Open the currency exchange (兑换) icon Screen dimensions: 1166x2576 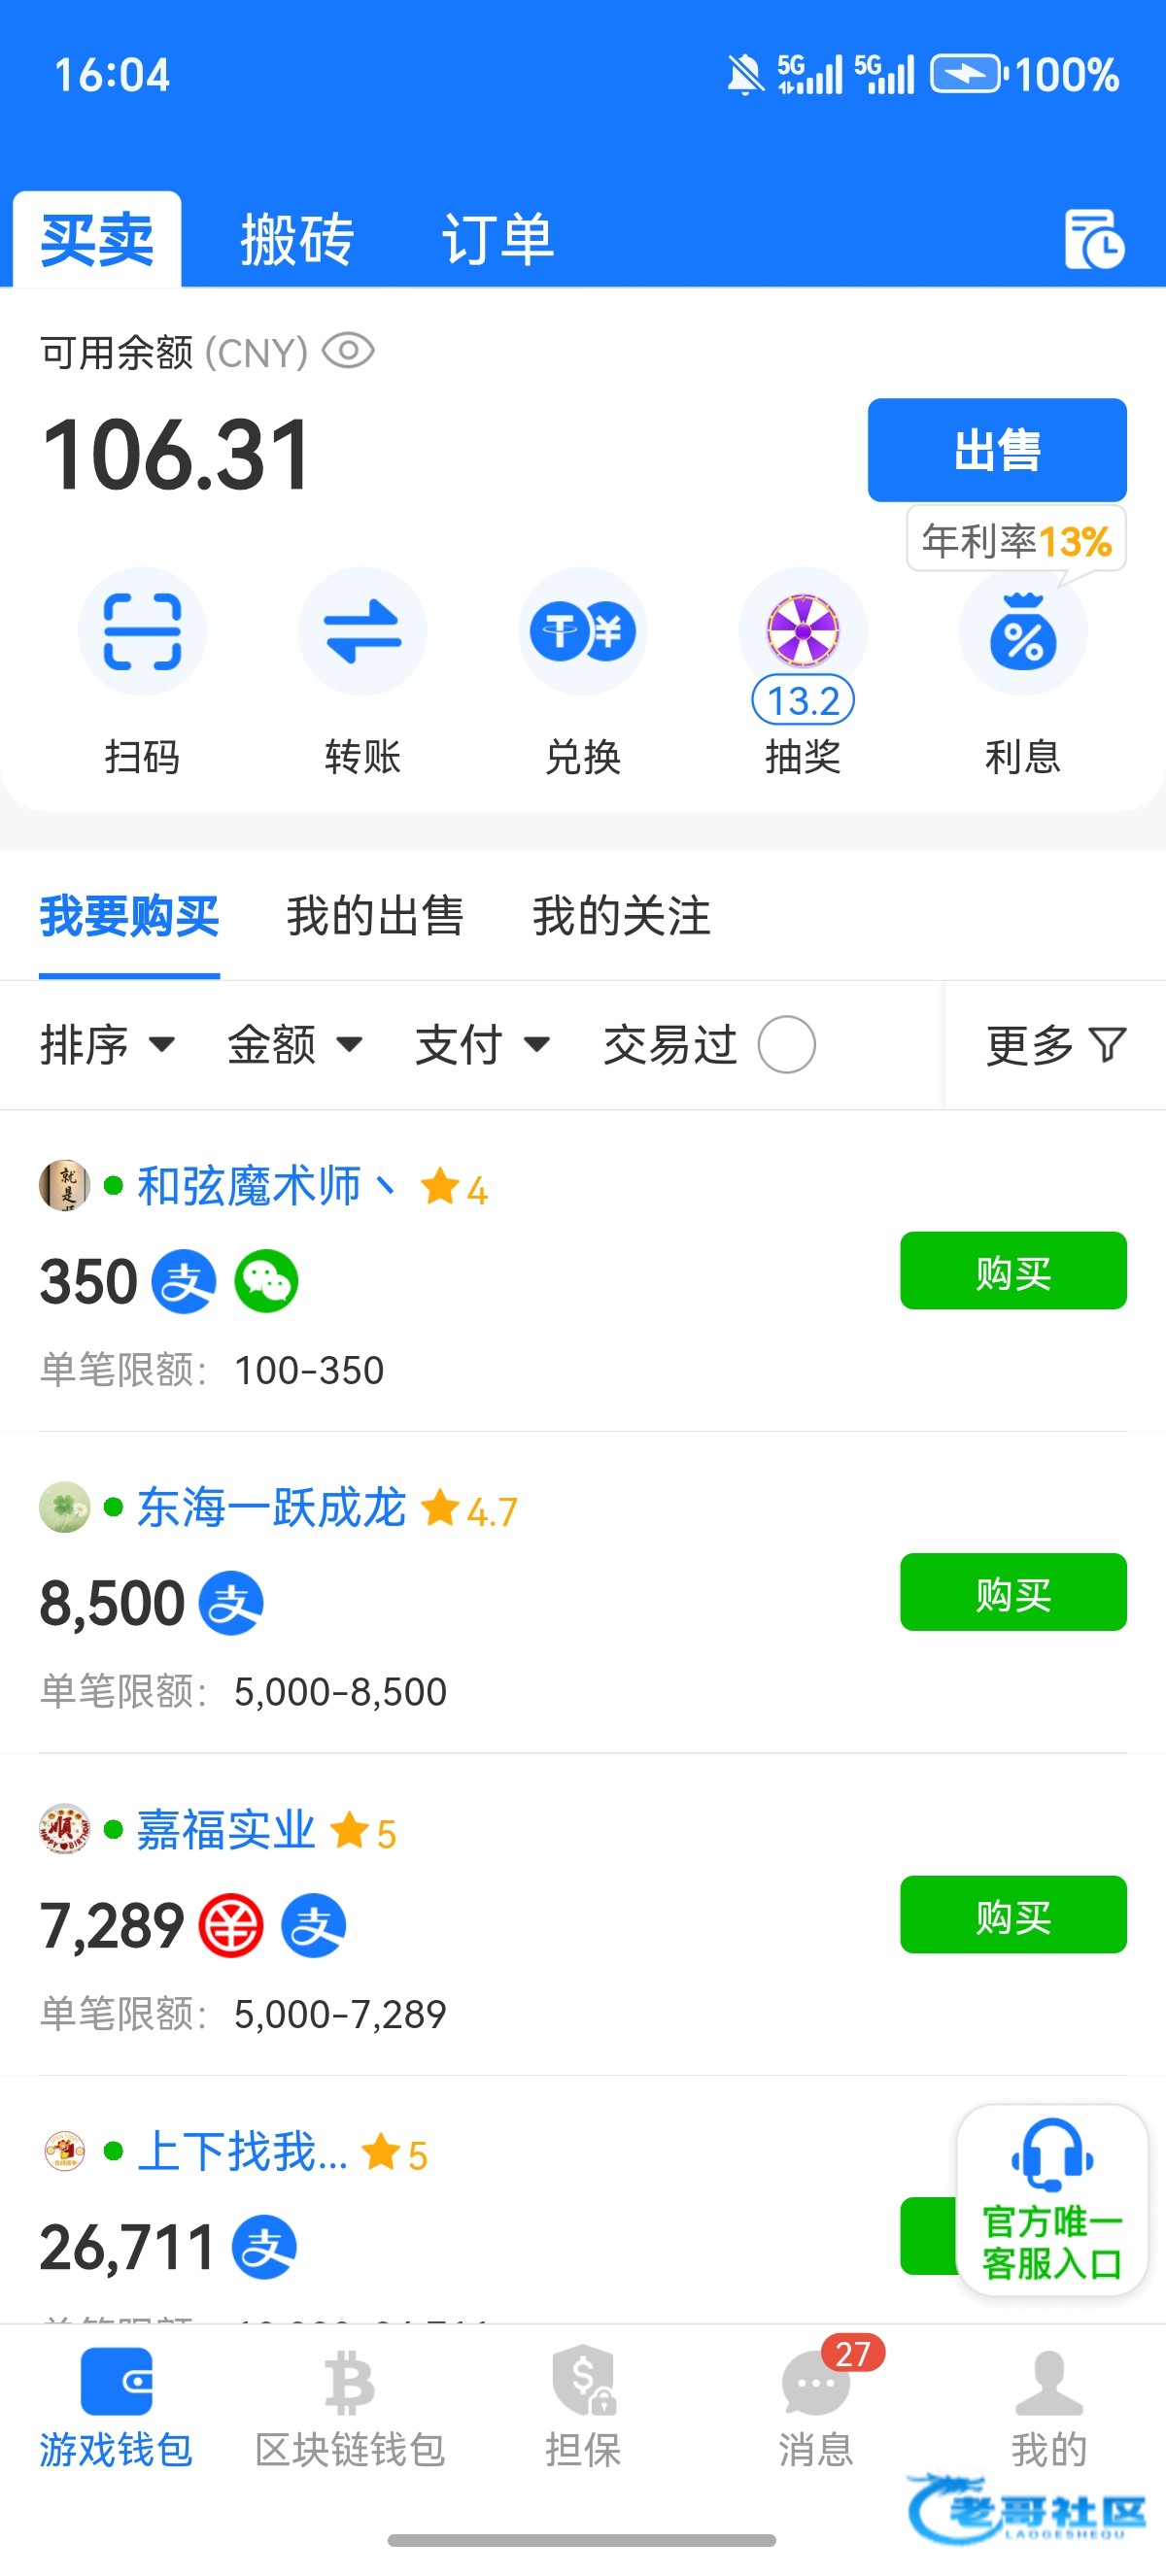coord(582,632)
